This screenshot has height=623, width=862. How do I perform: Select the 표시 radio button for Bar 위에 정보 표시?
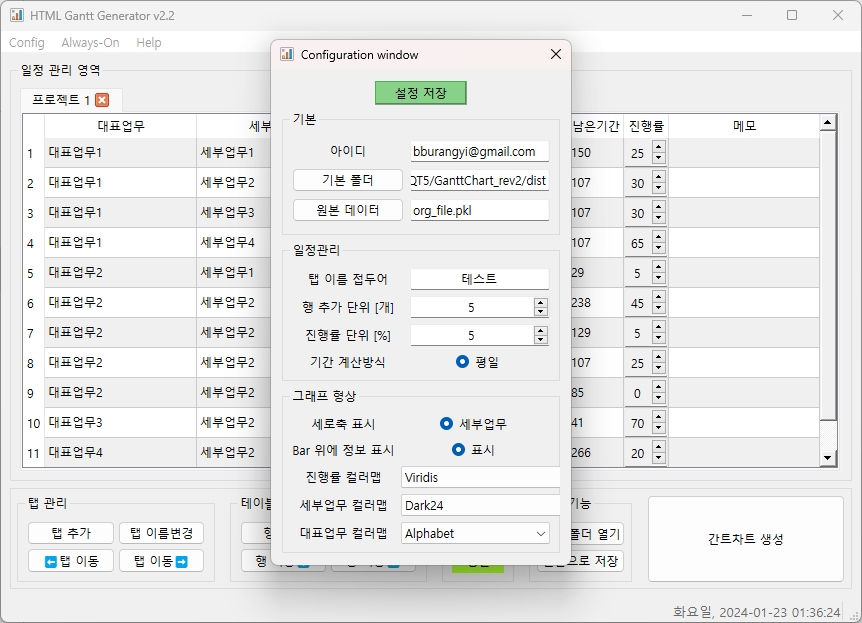[x=459, y=450]
